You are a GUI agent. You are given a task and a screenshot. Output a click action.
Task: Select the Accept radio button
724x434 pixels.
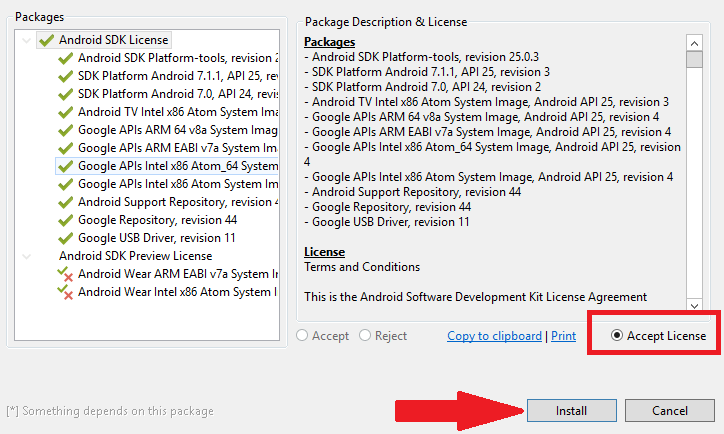[x=302, y=335]
